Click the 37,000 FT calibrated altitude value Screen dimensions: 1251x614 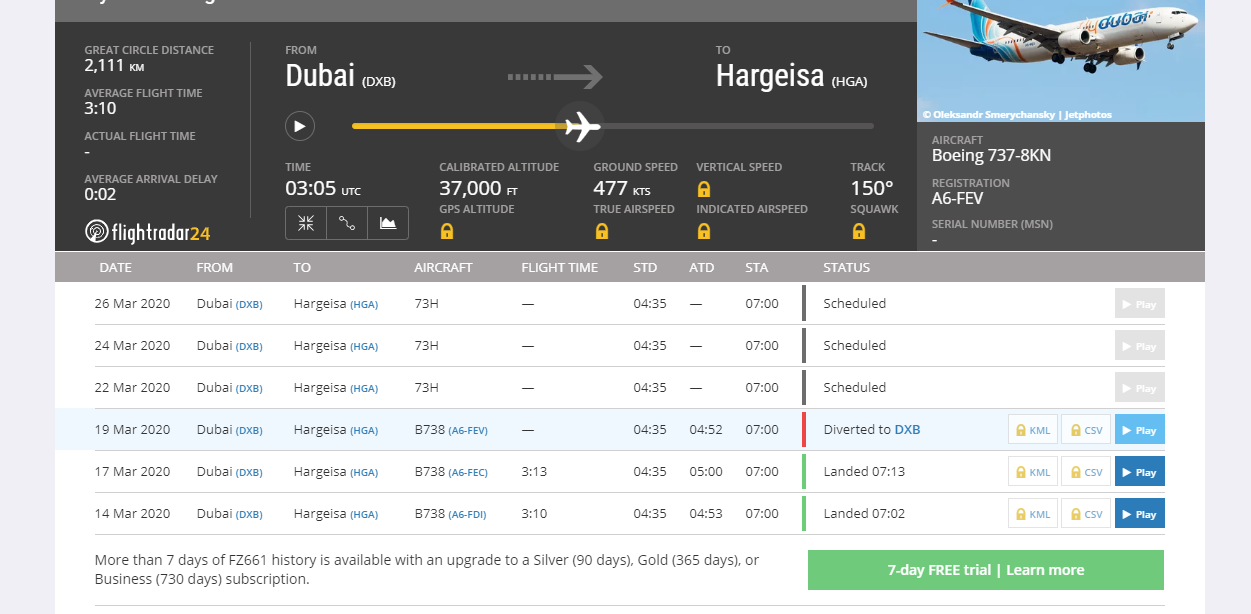click(478, 188)
